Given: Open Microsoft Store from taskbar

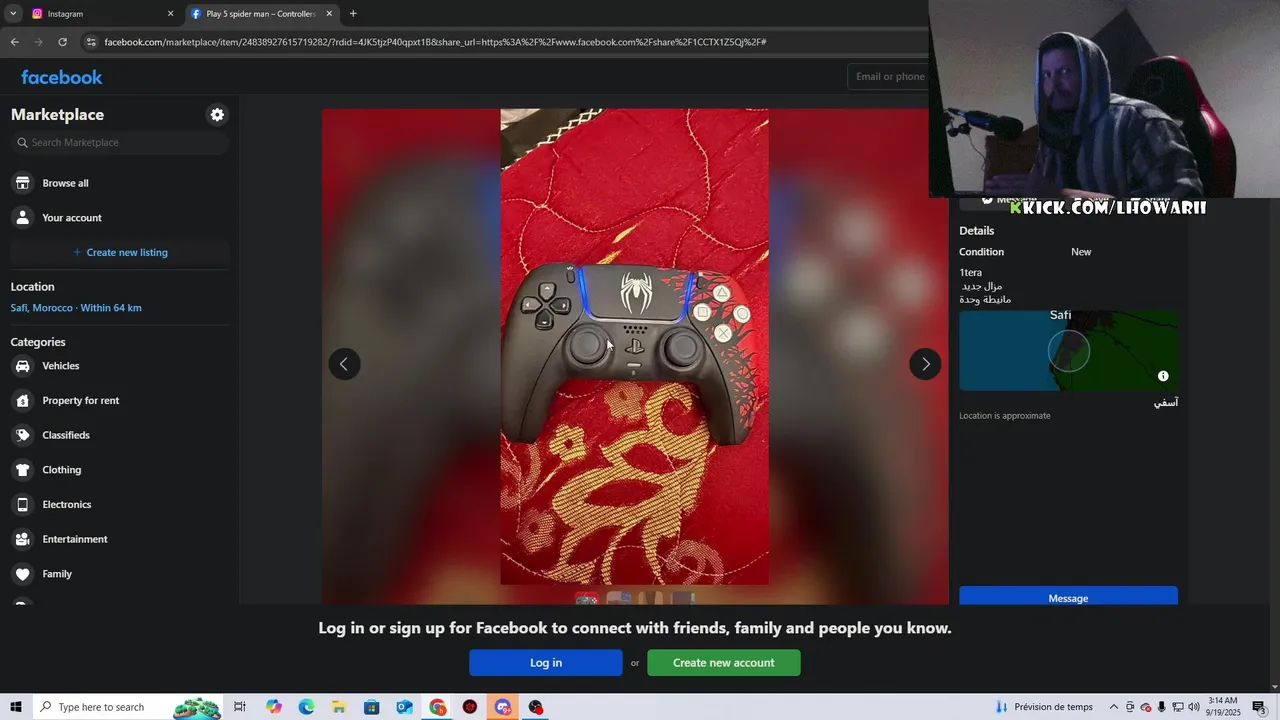Looking at the screenshot, I should [371, 707].
